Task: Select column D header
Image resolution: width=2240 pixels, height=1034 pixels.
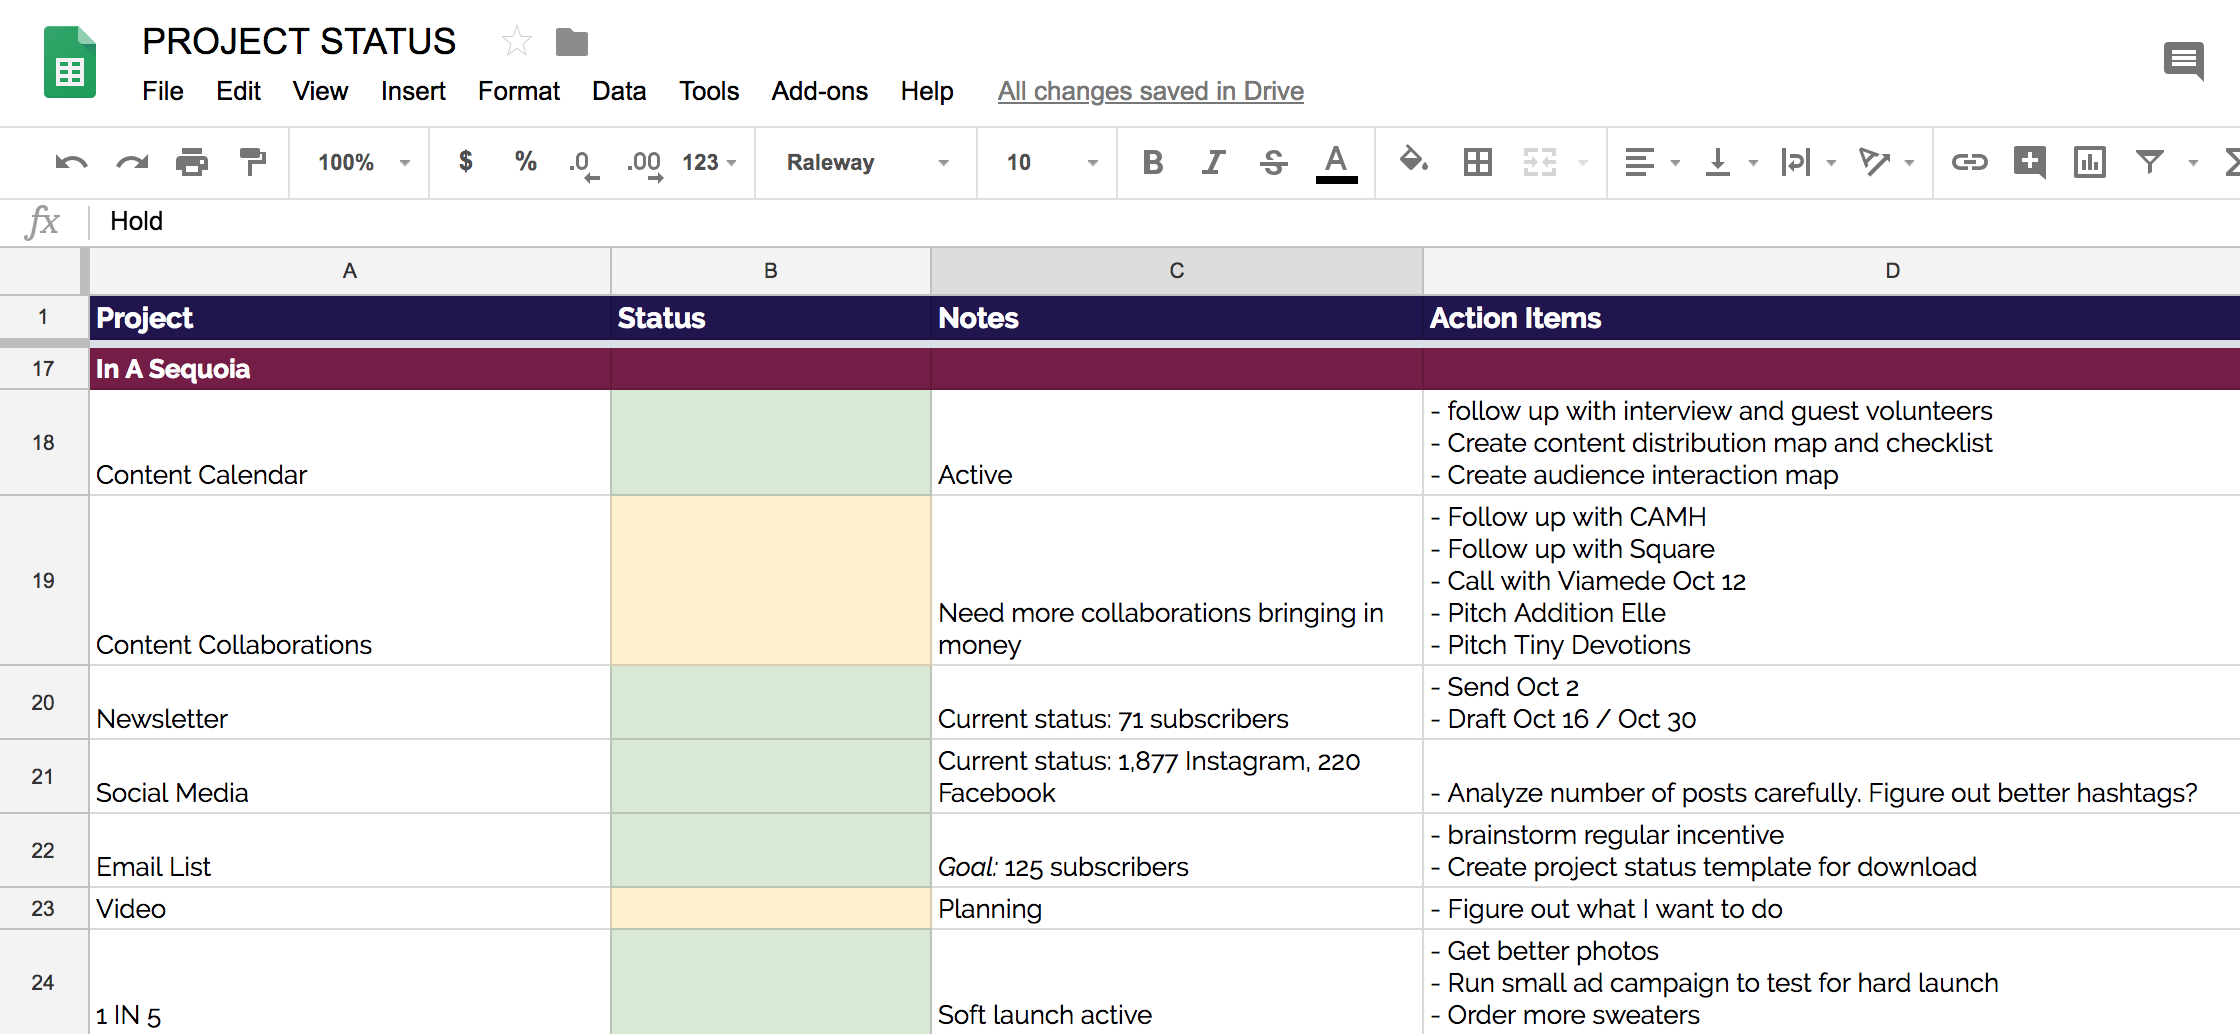Action: tap(1832, 271)
